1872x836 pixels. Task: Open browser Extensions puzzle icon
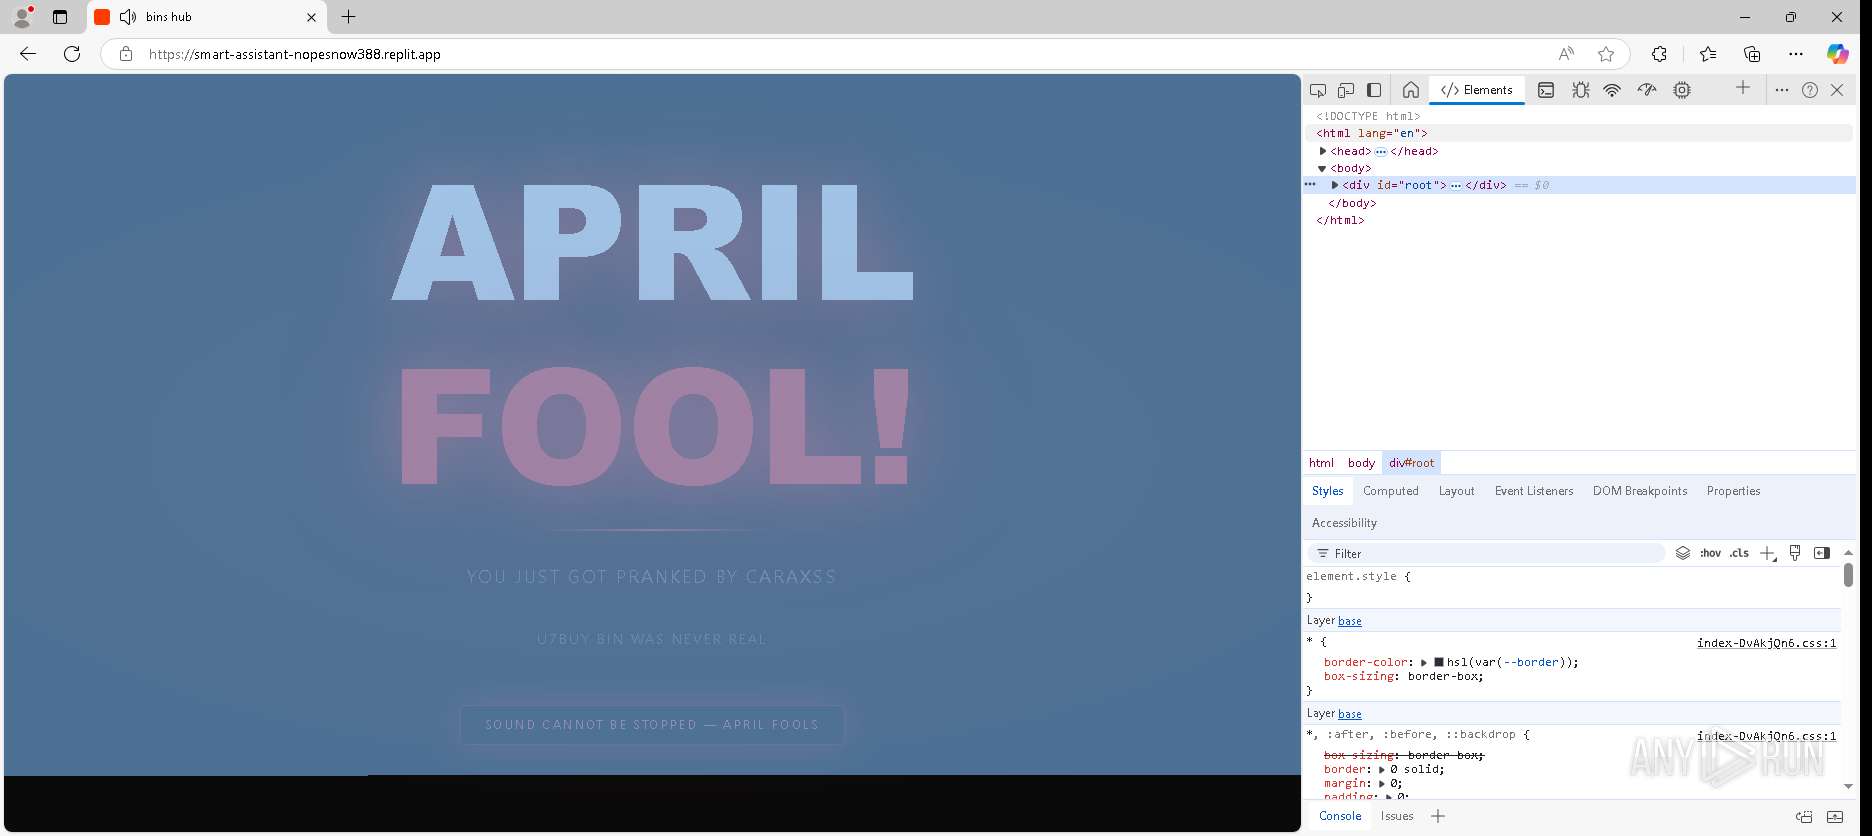coord(1659,54)
